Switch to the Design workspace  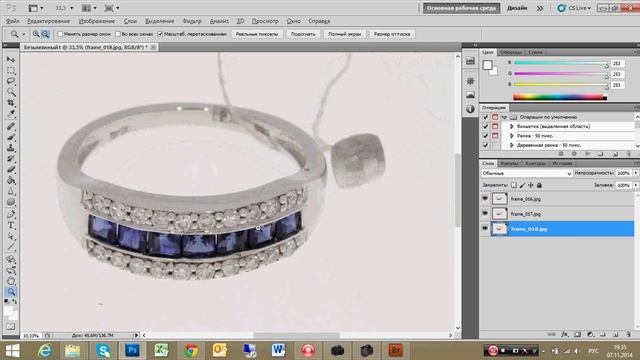click(x=517, y=8)
